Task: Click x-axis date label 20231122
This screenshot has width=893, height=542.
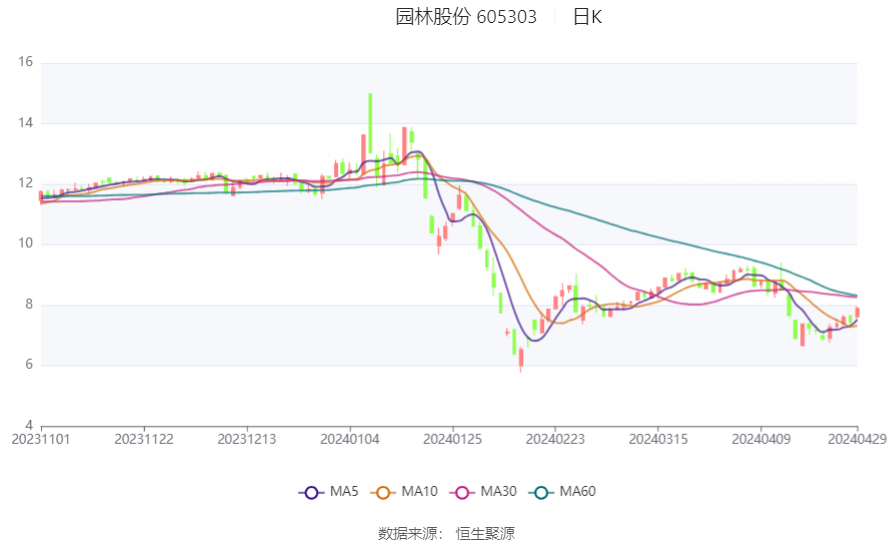Action: (144, 440)
